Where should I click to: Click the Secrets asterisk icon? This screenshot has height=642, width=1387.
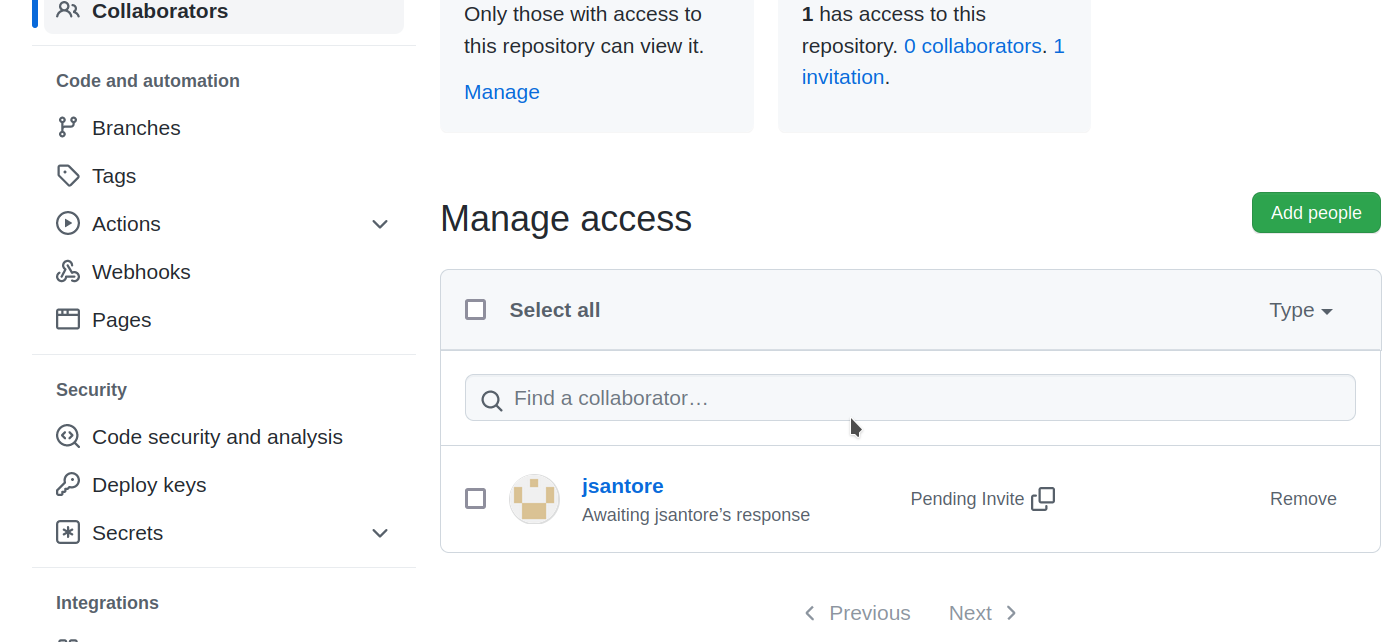68,533
